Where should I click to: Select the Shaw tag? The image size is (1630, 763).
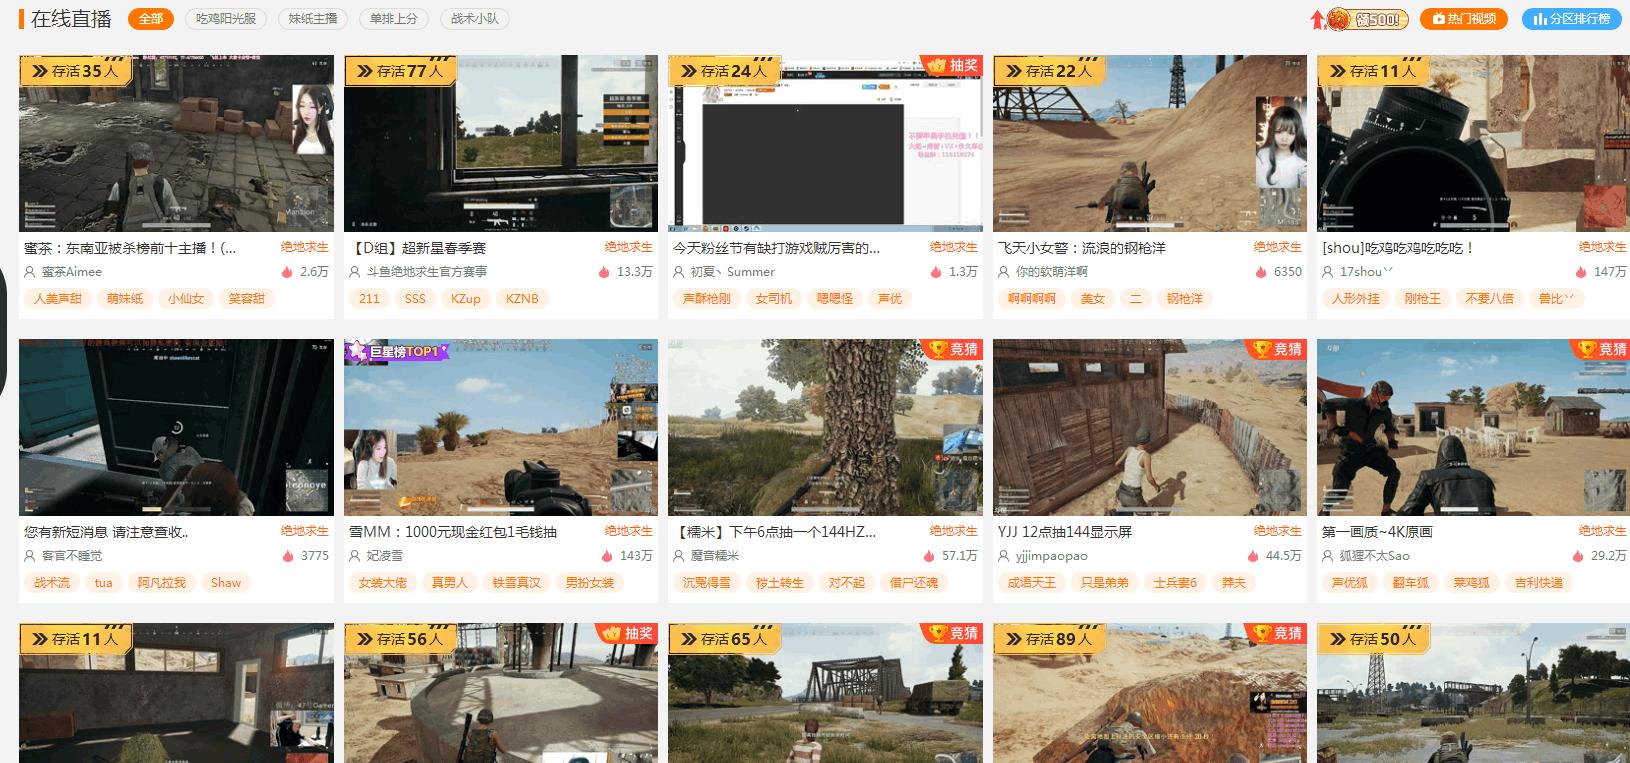tap(226, 583)
